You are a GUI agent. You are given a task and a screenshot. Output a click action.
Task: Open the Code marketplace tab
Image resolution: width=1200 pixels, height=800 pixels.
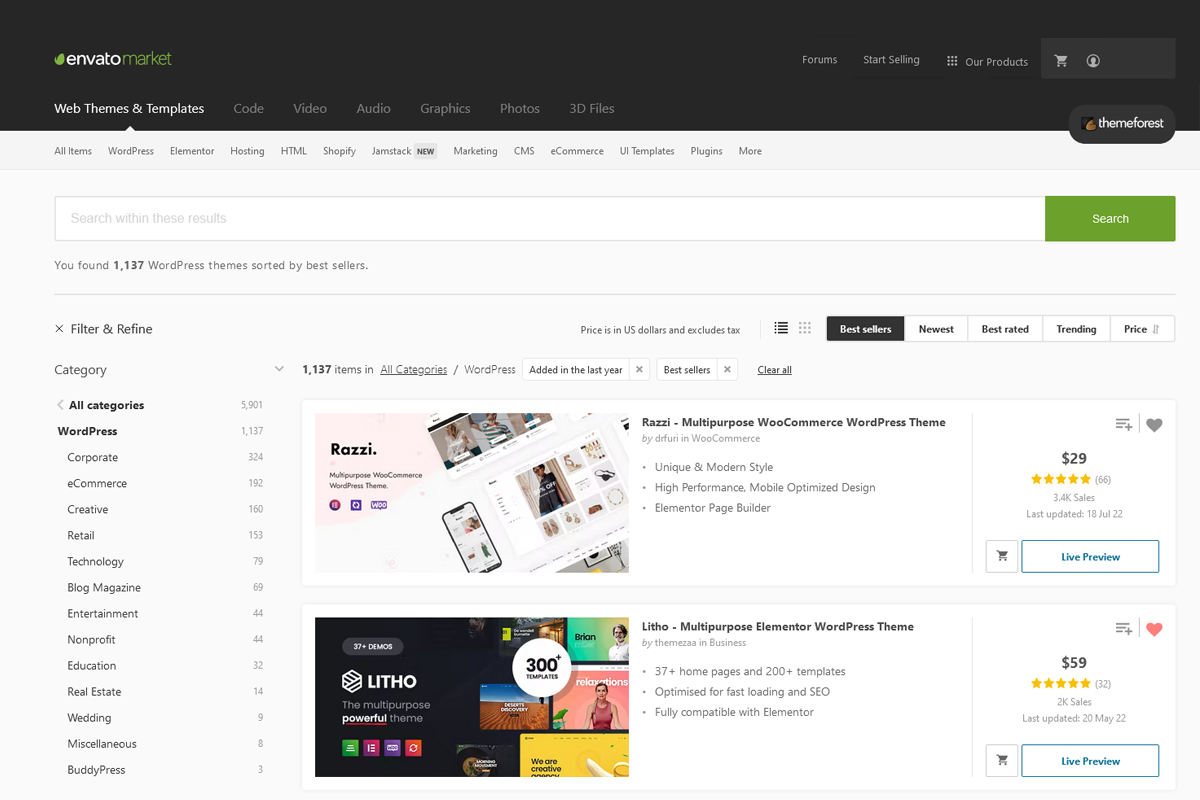tap(248, 108)
